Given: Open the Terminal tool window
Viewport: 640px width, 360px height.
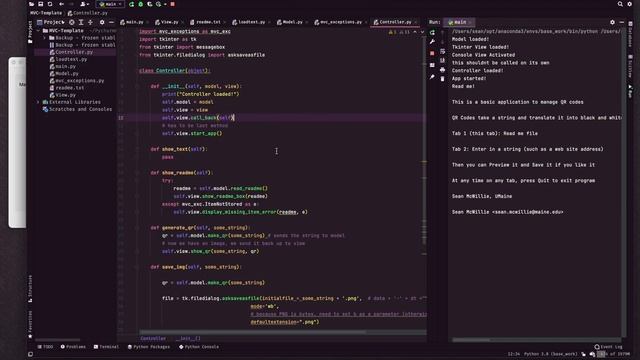Looking at the screenshot, I should [x=106, y=347].
